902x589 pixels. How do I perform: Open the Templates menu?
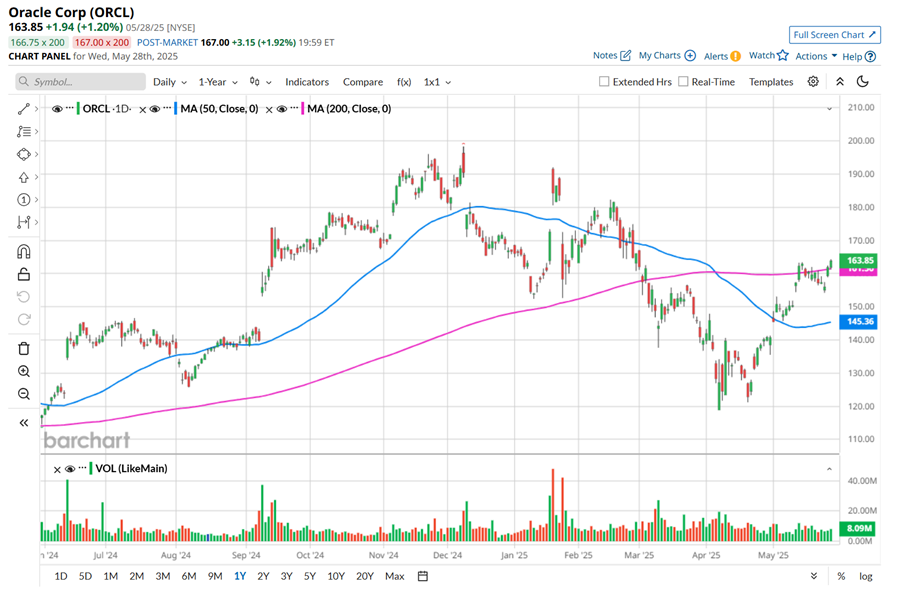click(x=771, y=82)
